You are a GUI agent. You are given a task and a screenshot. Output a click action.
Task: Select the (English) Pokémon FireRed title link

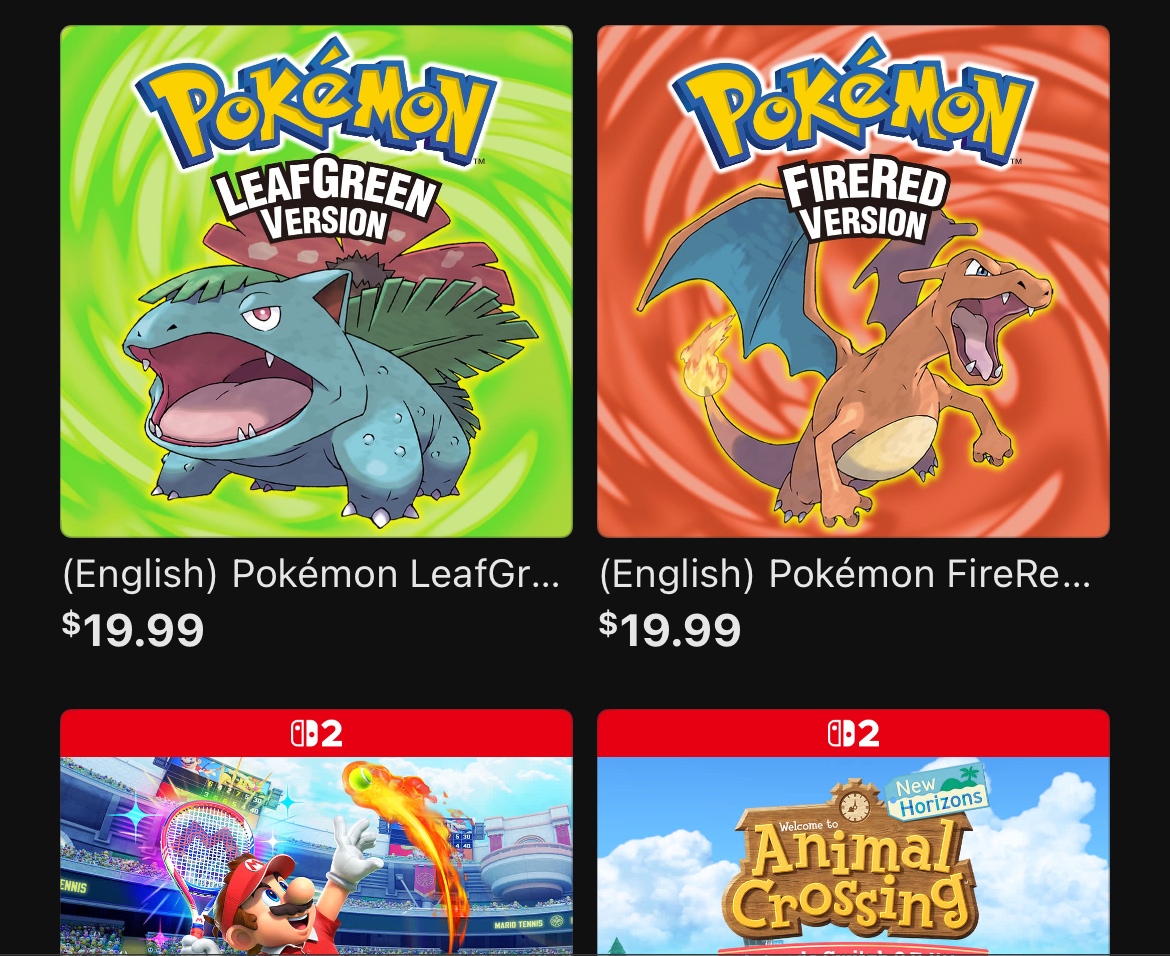(x=845, y=575)
